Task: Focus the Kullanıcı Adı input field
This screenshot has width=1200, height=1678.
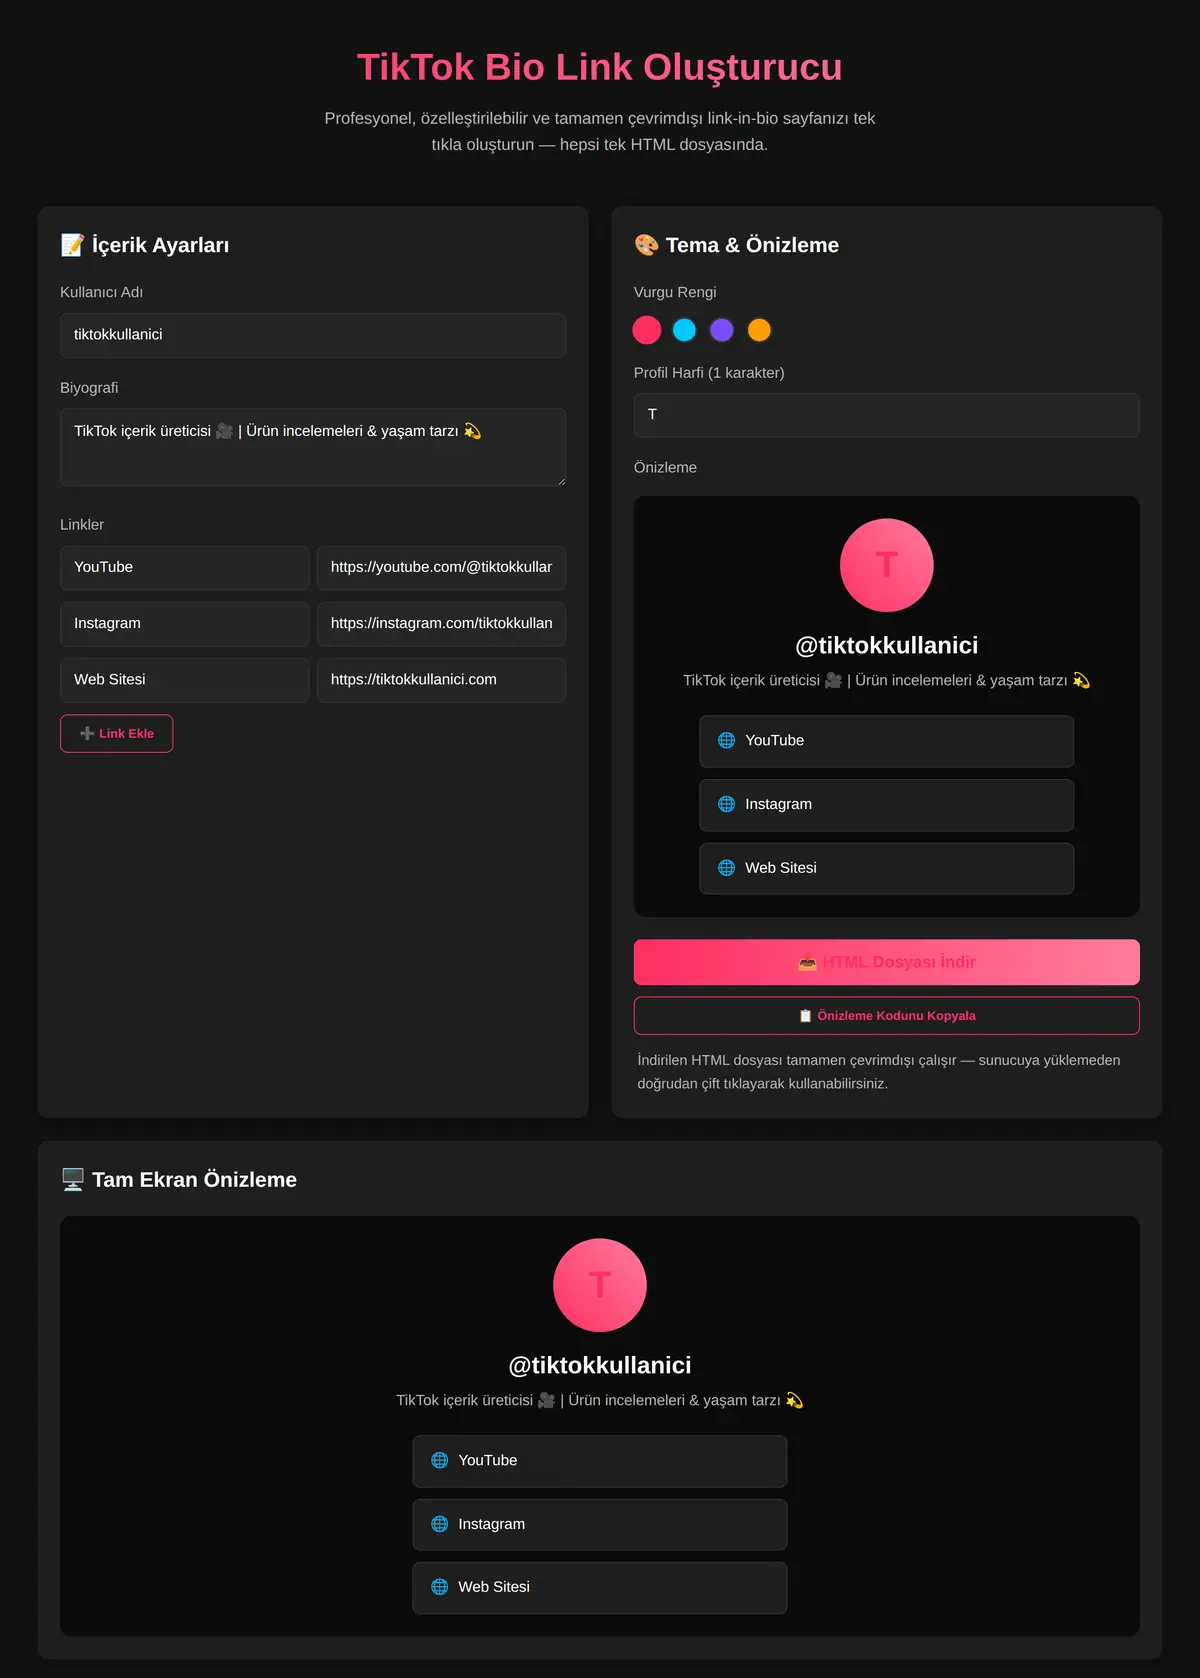Action: [x=313, y=335]
